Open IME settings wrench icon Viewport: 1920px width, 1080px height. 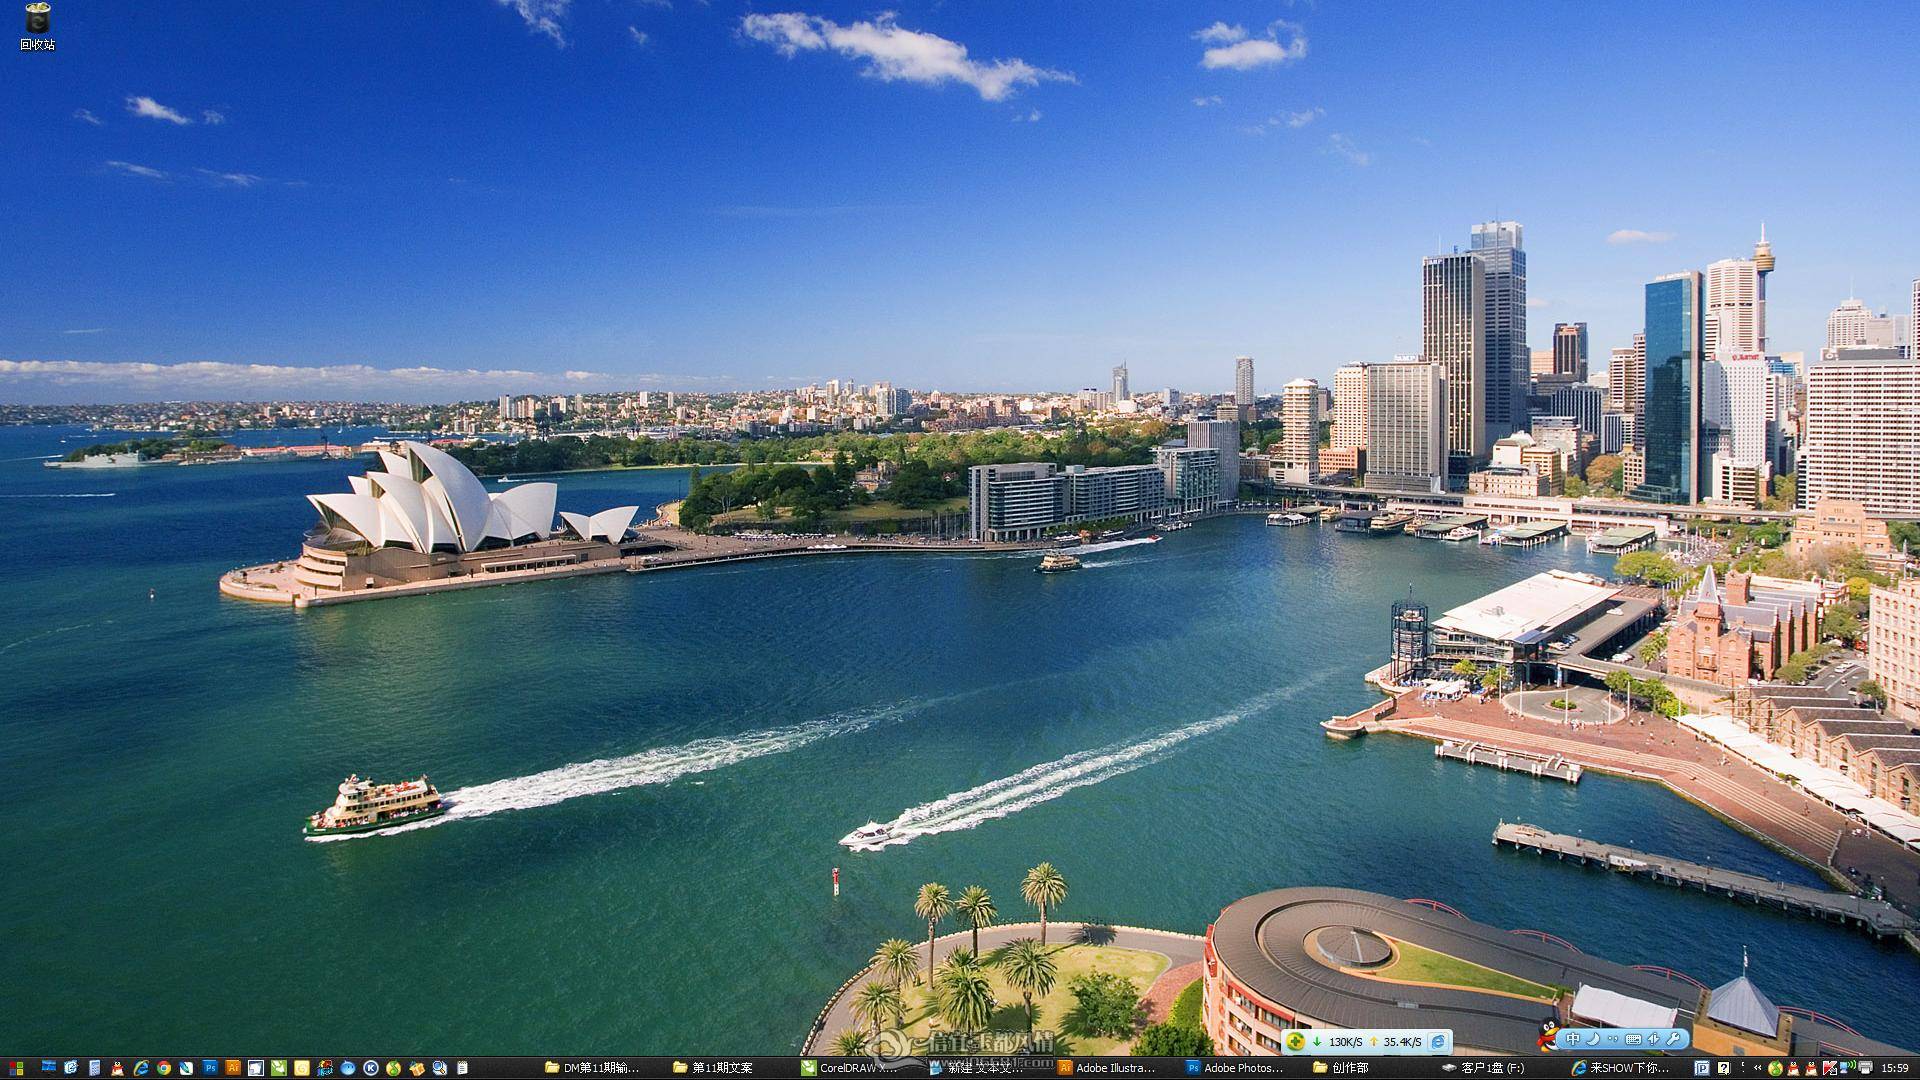1673,1039
